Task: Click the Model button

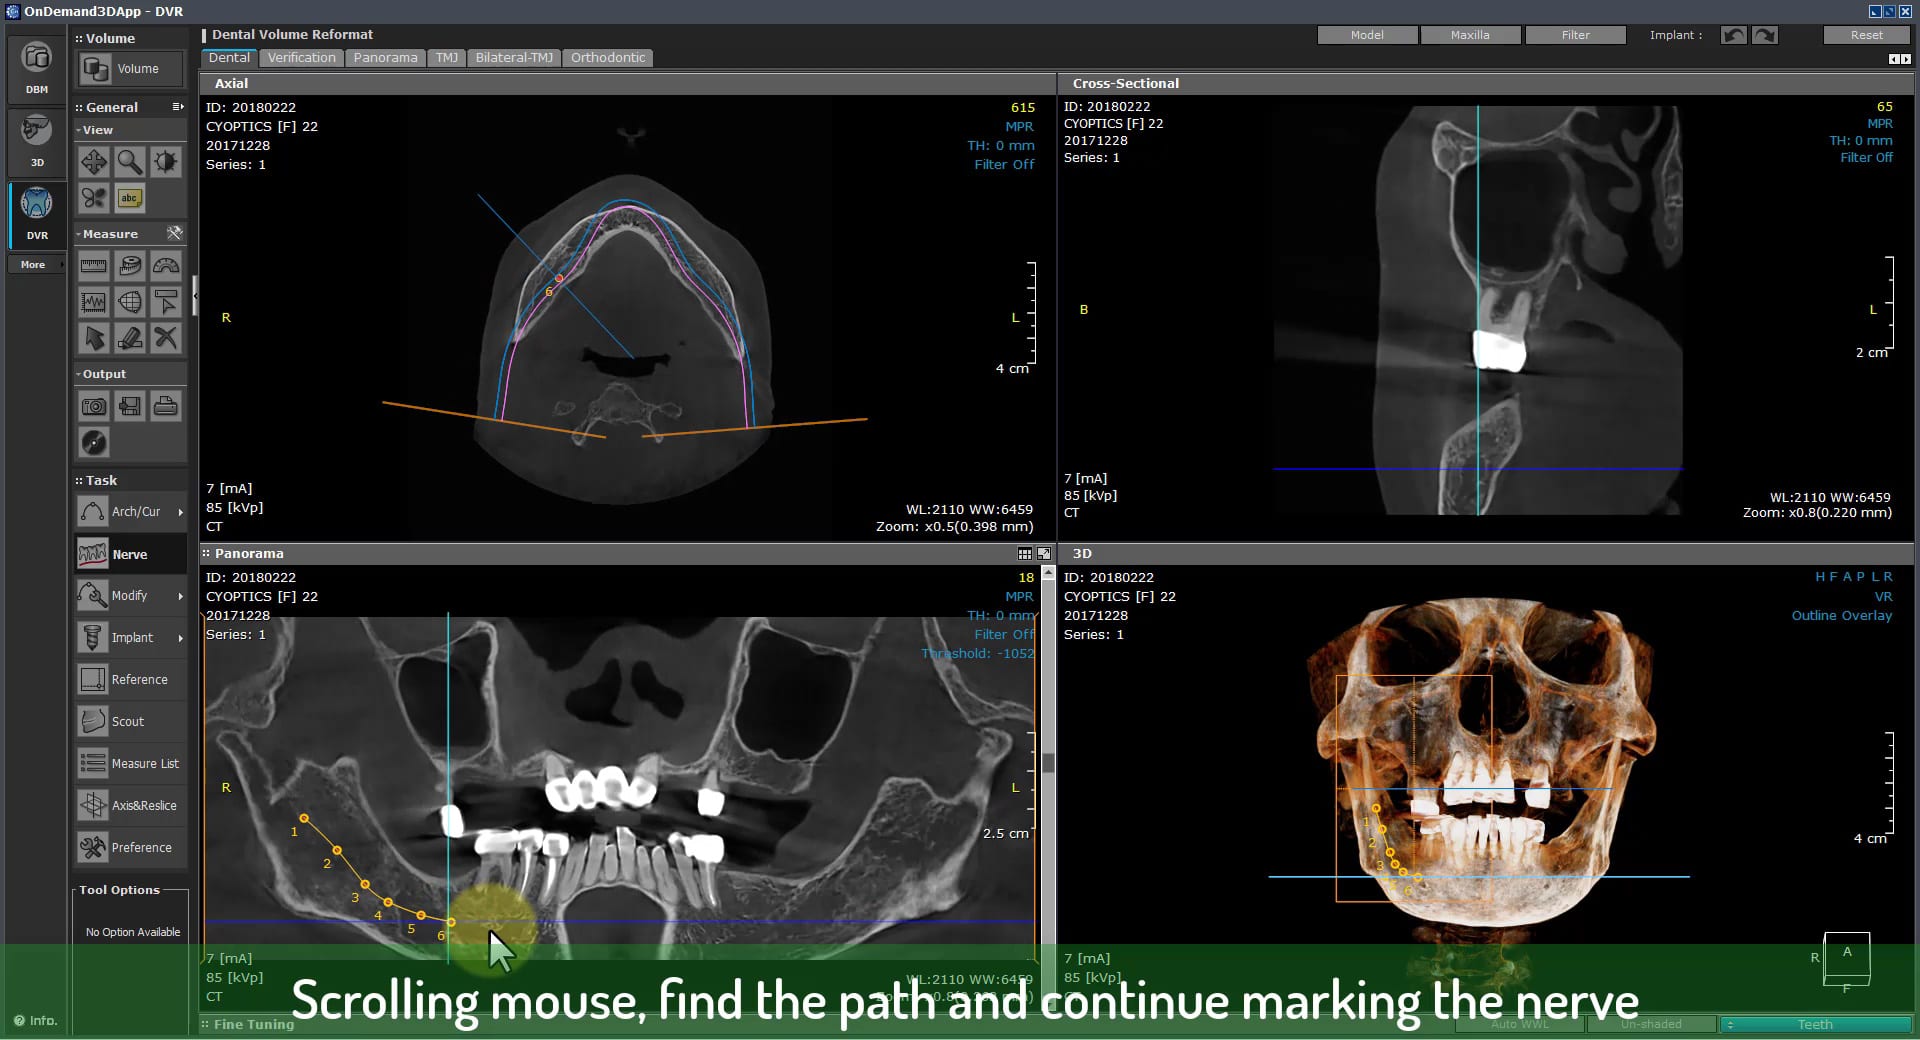Action: coord(1367,35)
